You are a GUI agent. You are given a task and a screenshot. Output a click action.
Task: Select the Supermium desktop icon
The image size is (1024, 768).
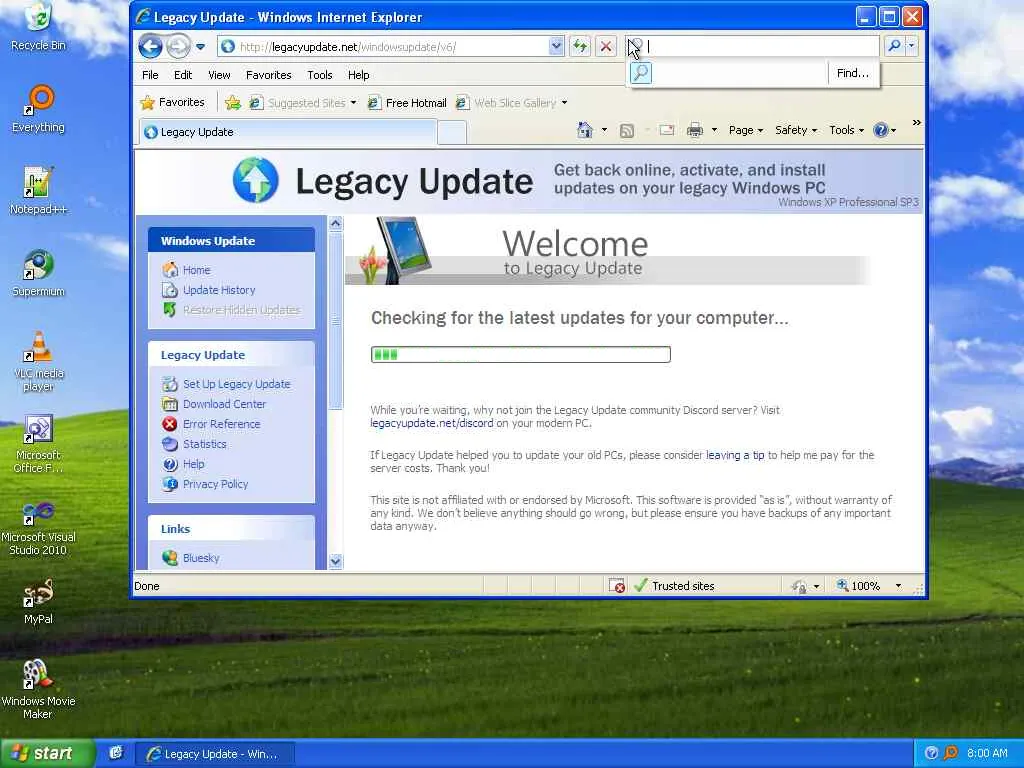coord(39,273)
